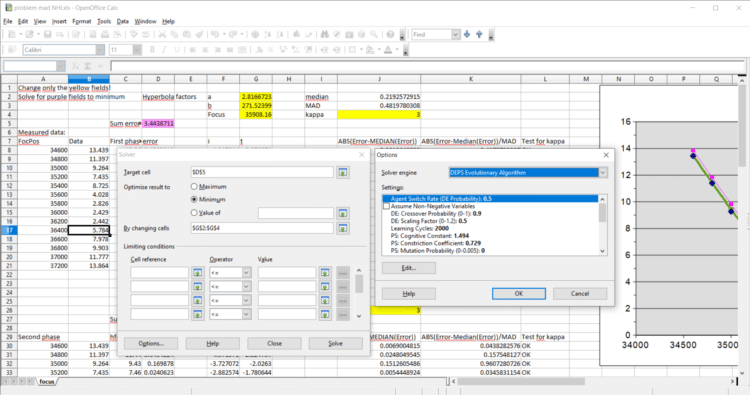Open the Solver engine dropdown
This screenshot has width=750, height=395.
pos(603,173)
